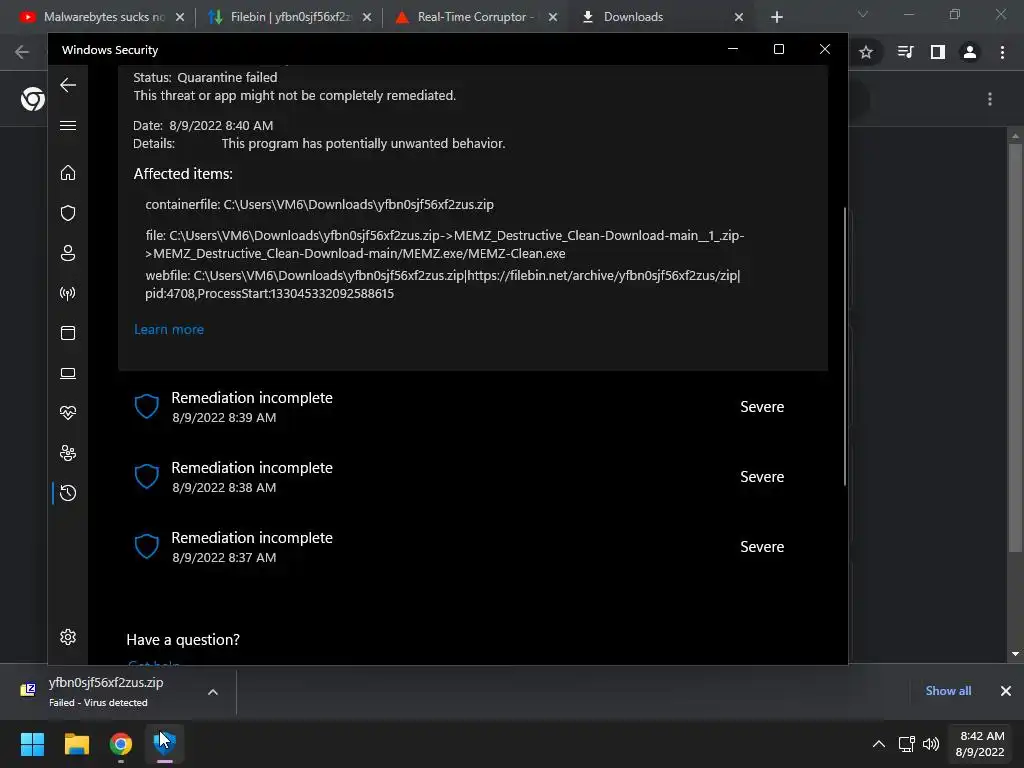Image resolution: width=1024 pixels, height=768 pixels.
Task: Click containerfile path text
Action: point(319,204)
